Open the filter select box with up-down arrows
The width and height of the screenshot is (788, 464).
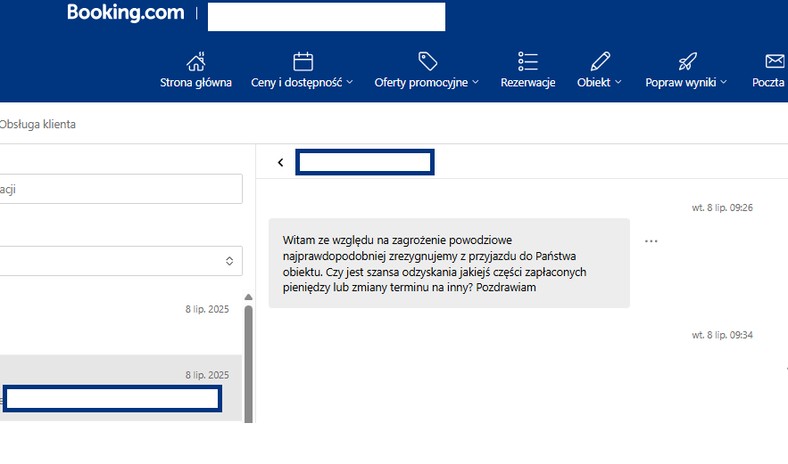point(121,261)
